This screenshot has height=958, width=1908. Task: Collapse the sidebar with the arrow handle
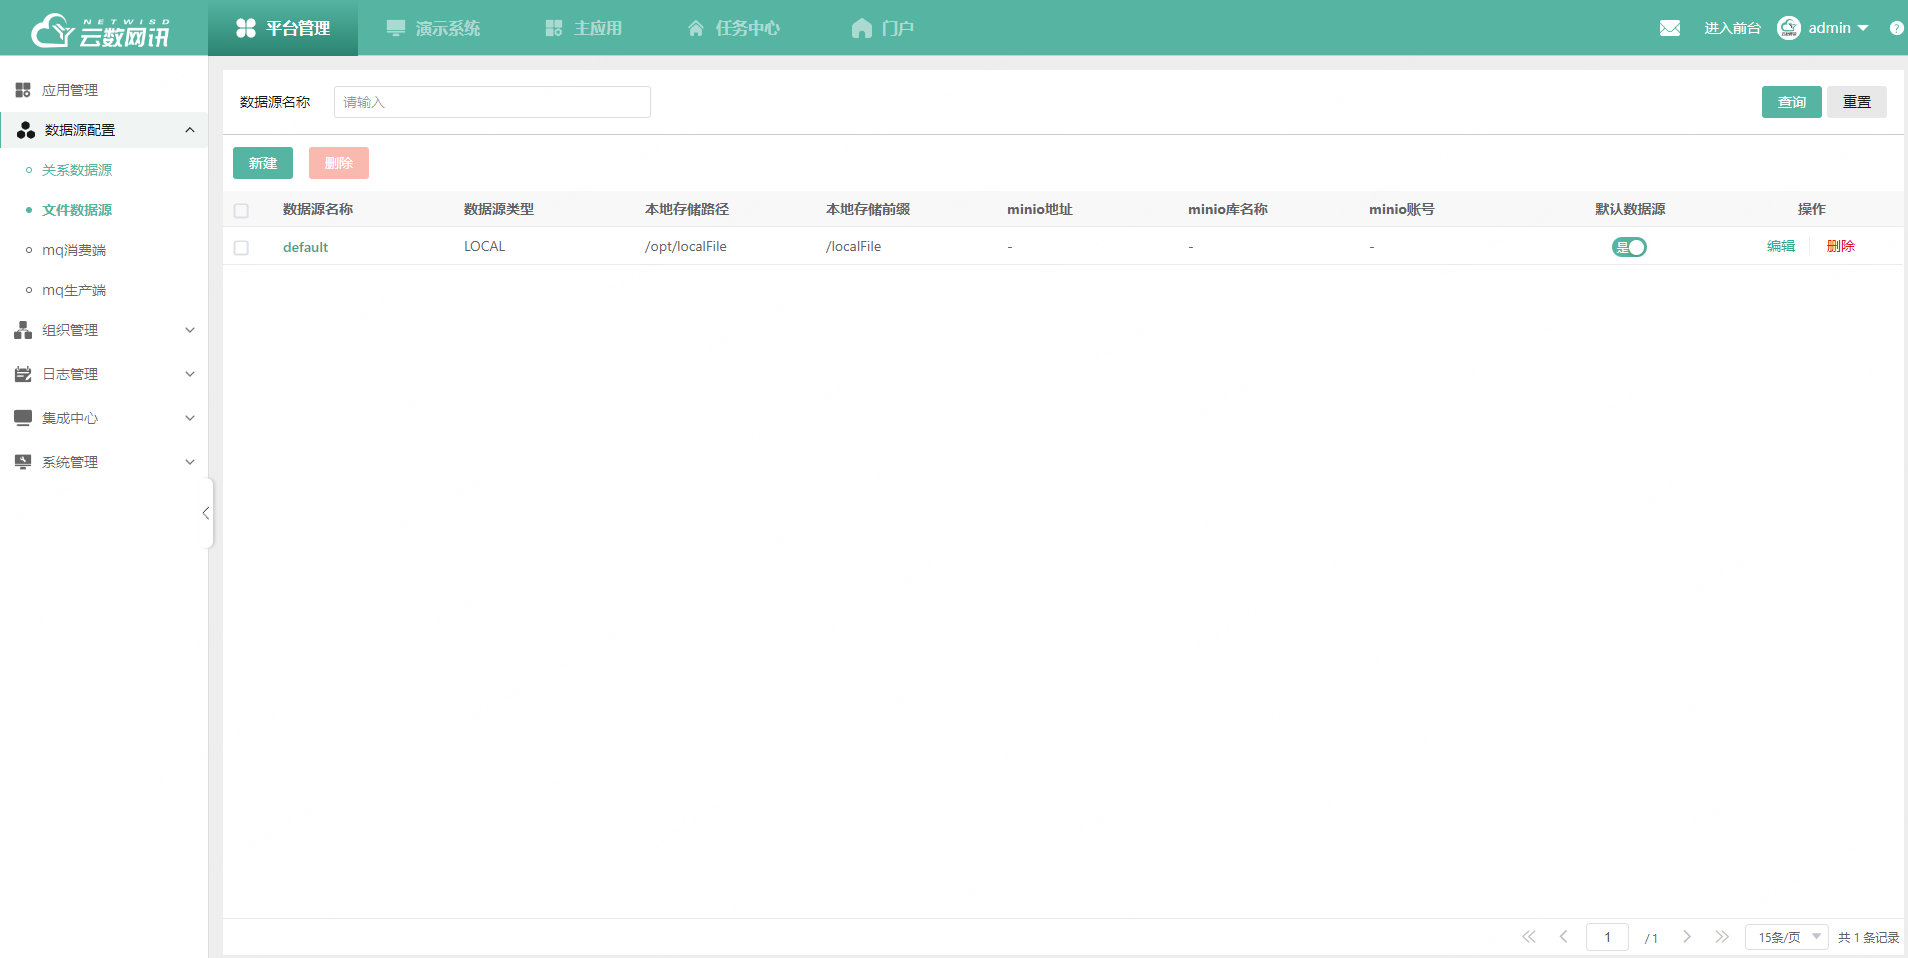tap(206, 513)
